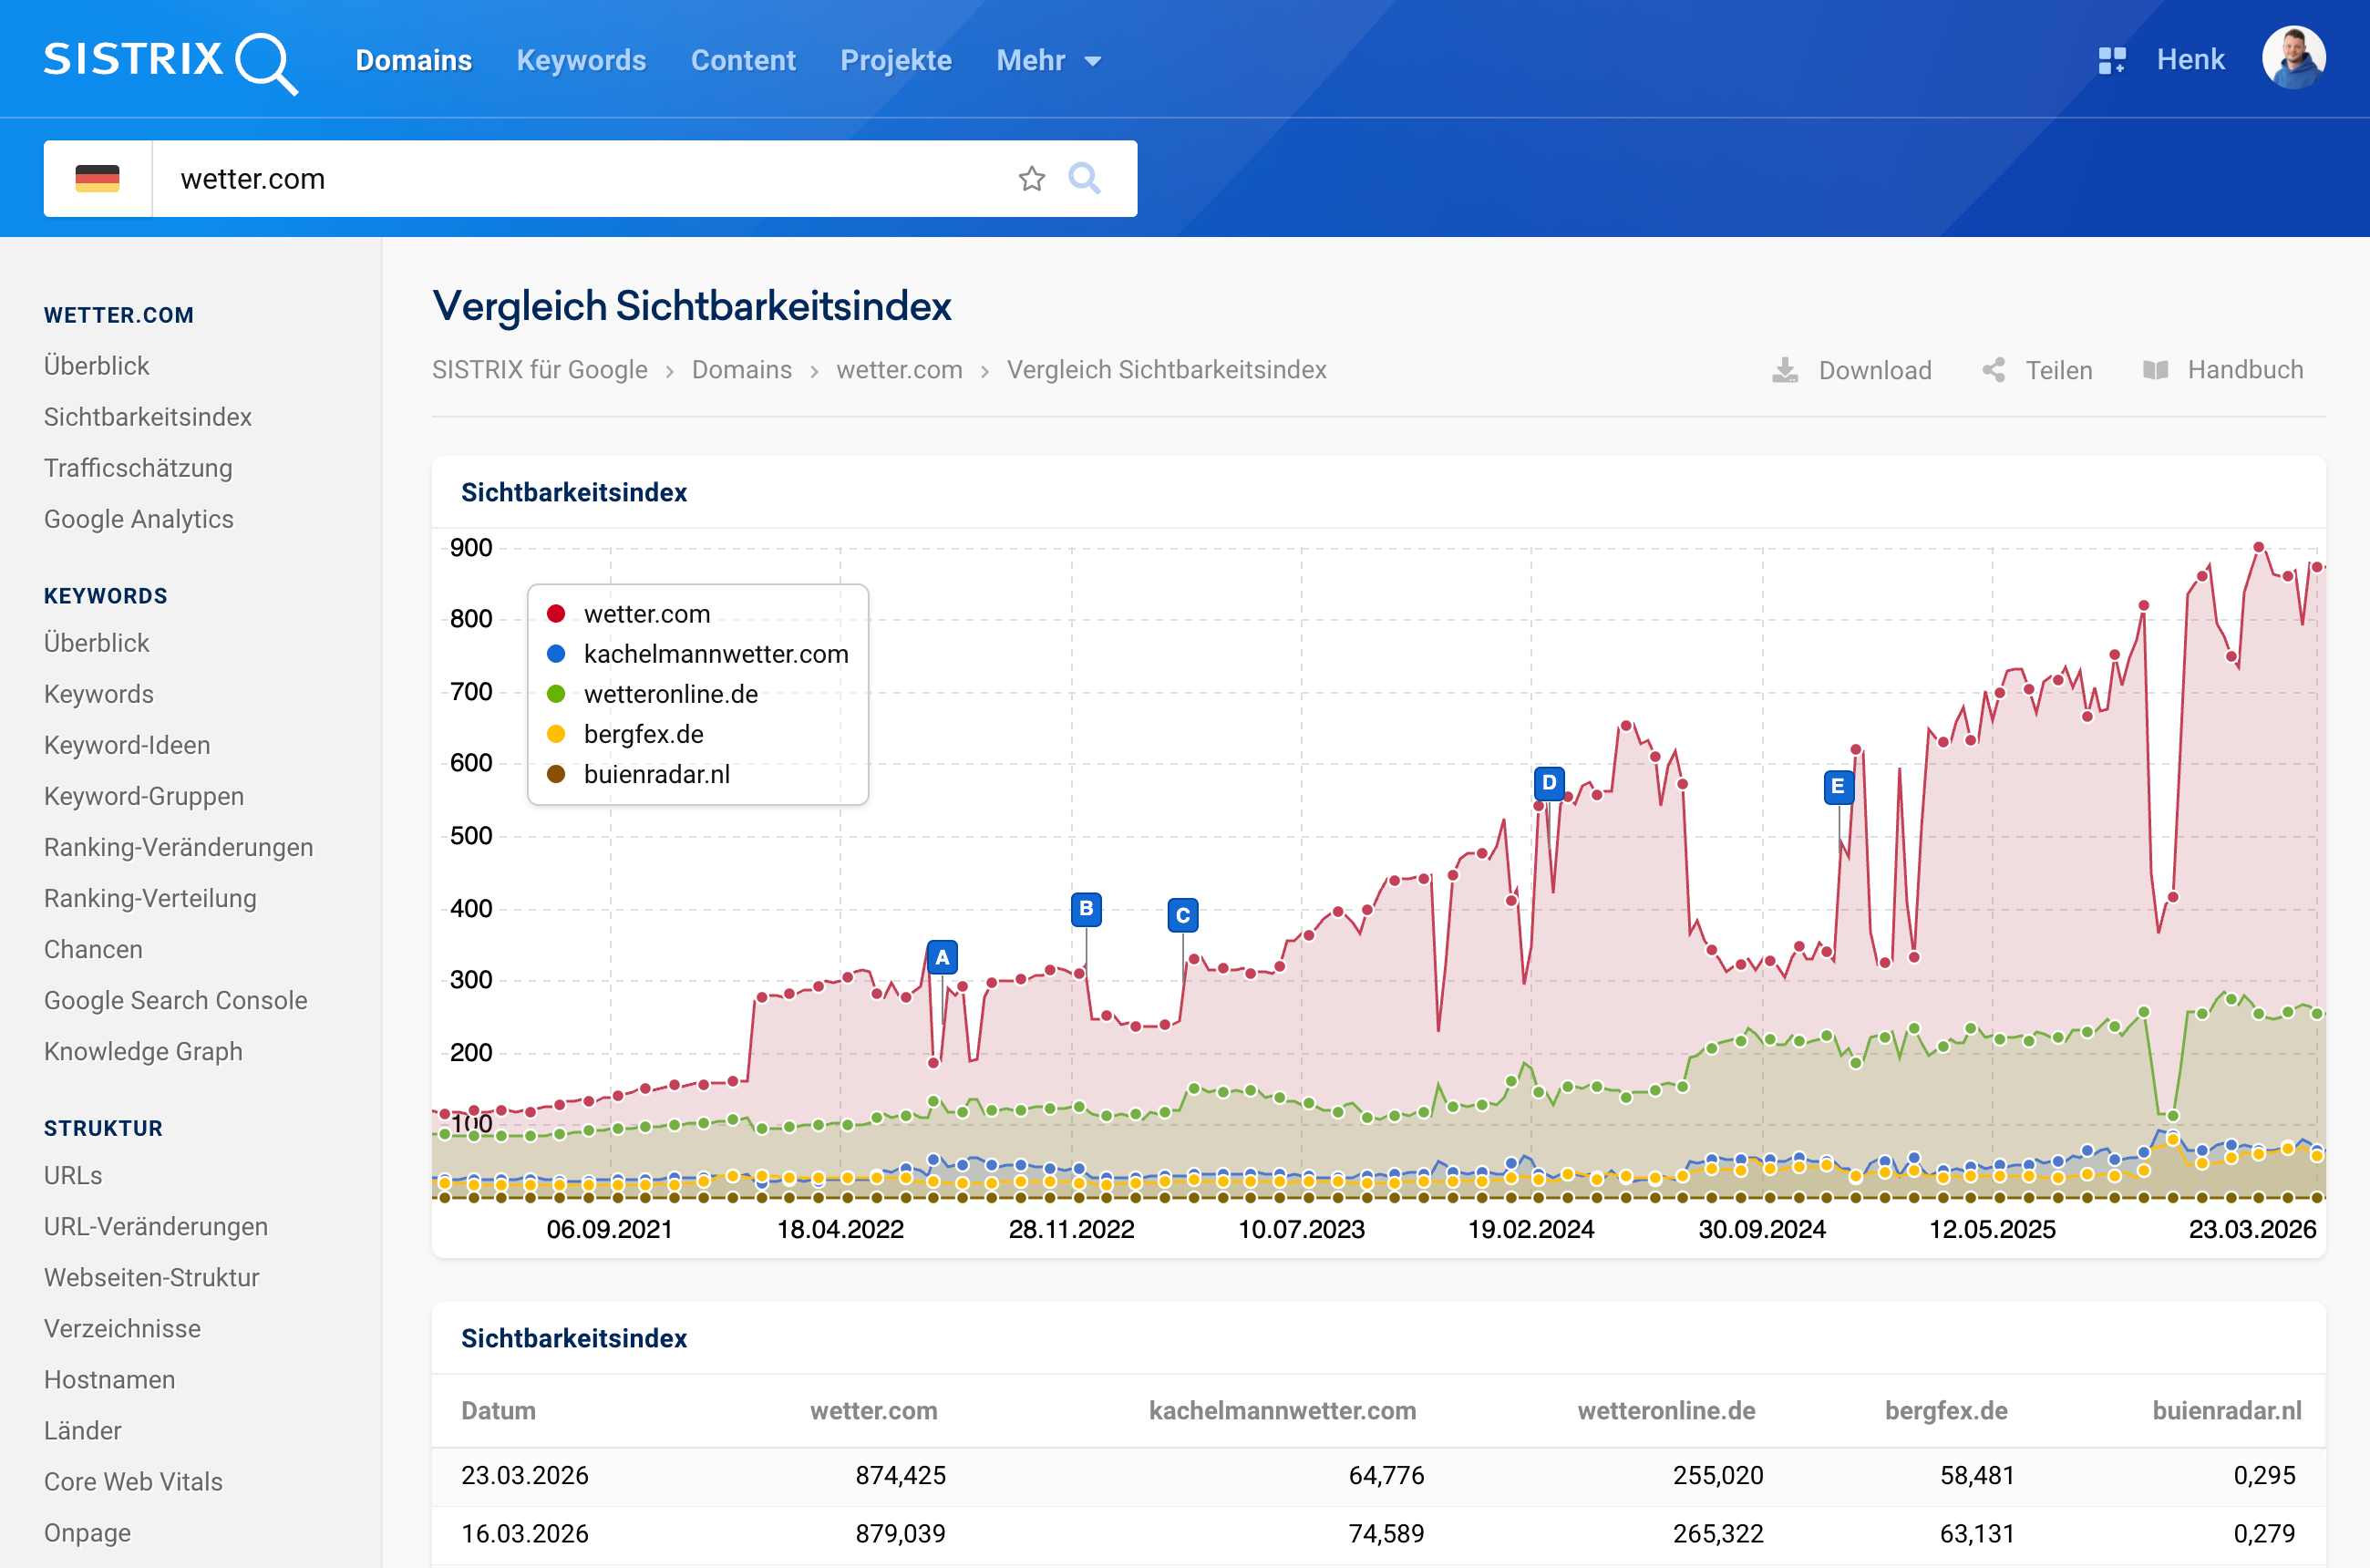Select the German flag country selector
The image size is (2370, 1568).
click(97, 179)
